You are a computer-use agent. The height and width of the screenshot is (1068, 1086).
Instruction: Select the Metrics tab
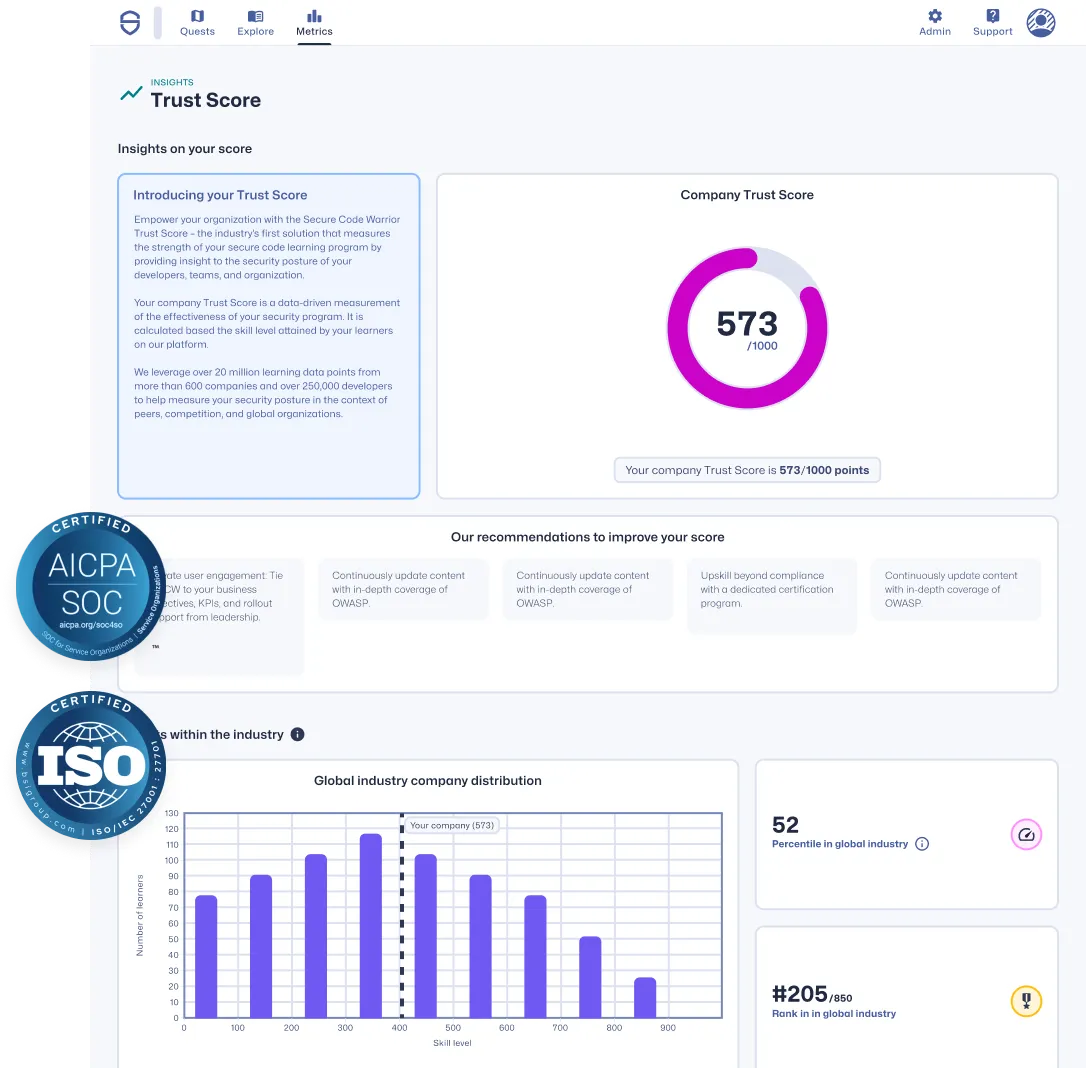click(x=314, y=23)
